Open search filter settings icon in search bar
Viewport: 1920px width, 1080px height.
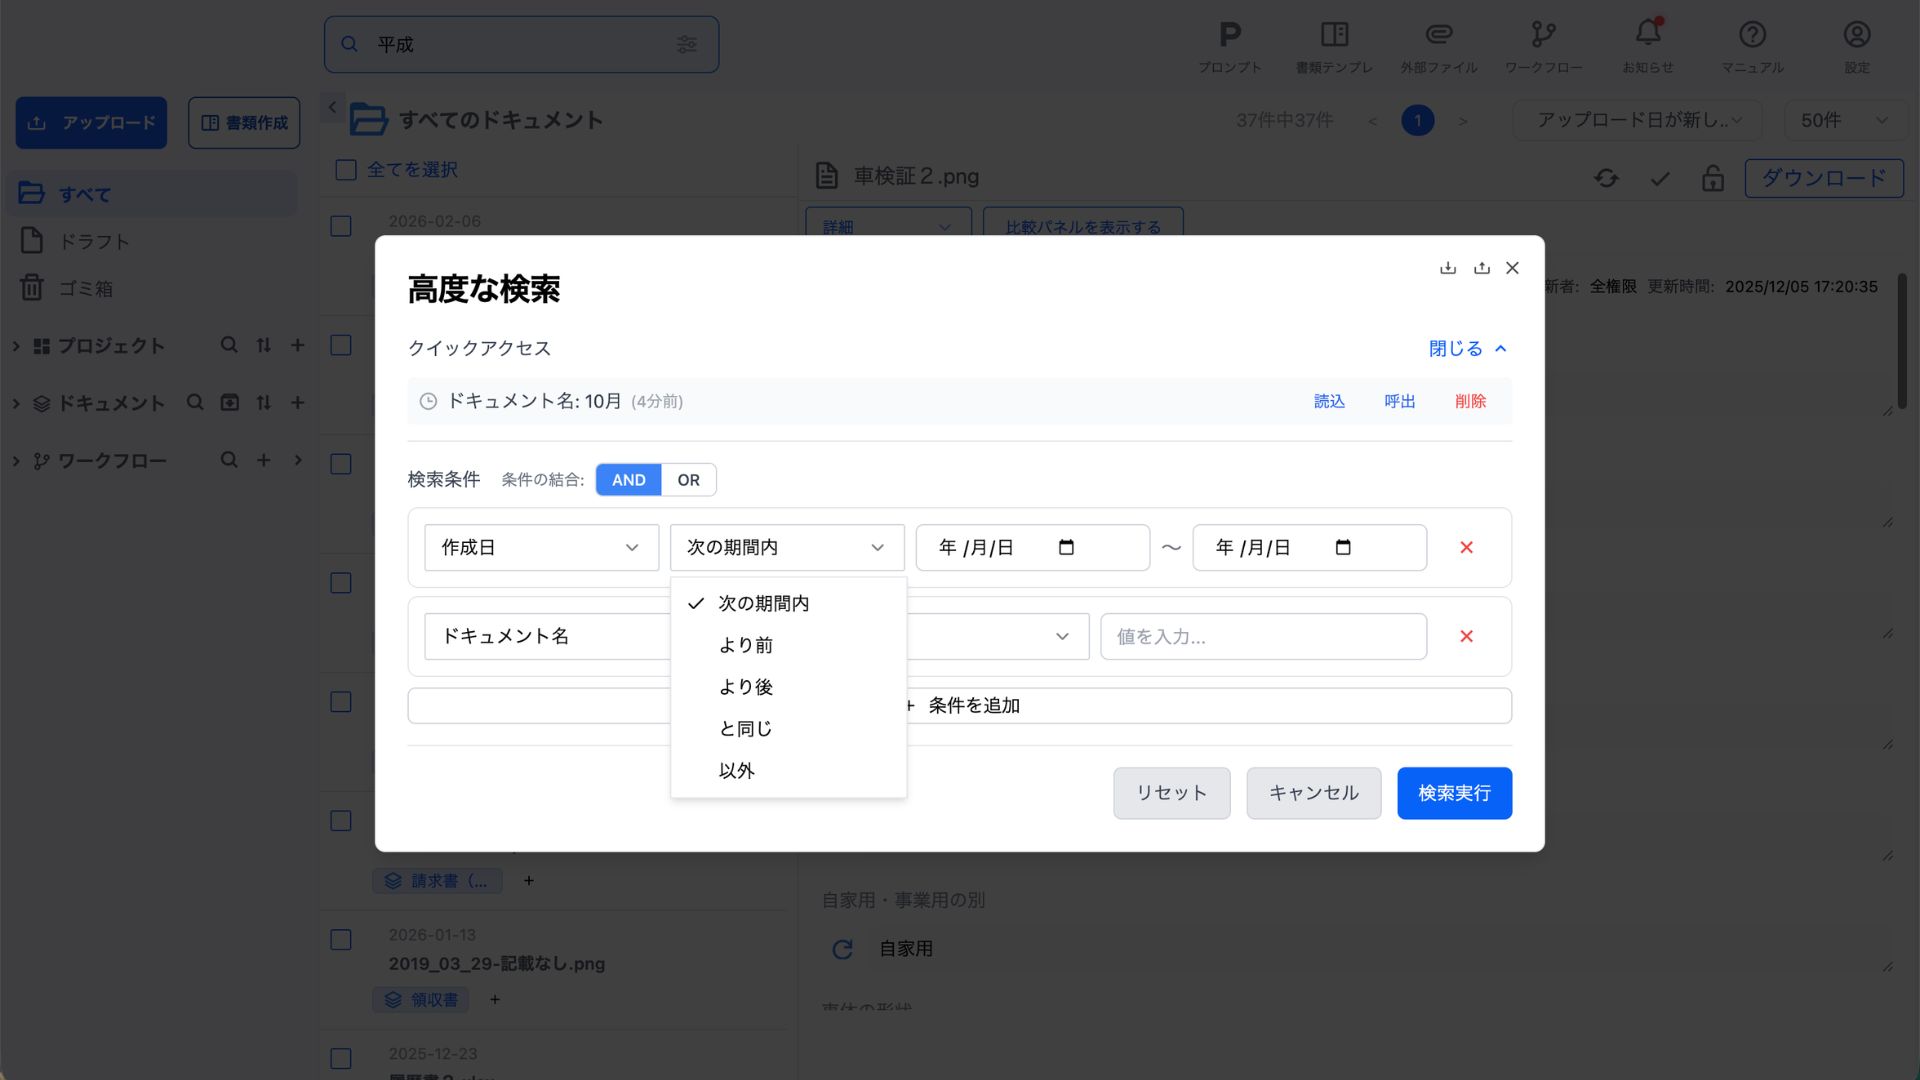click(686, 44)
